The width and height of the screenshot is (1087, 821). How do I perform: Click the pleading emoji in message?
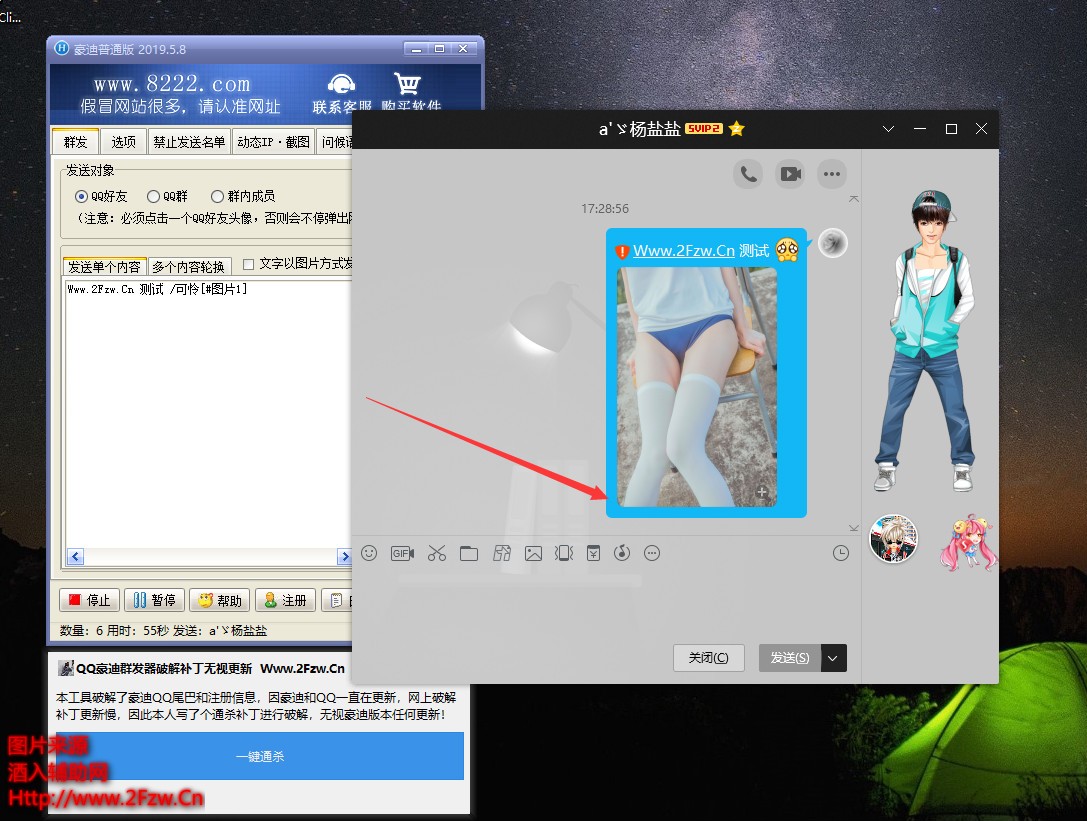pos(788,250)
